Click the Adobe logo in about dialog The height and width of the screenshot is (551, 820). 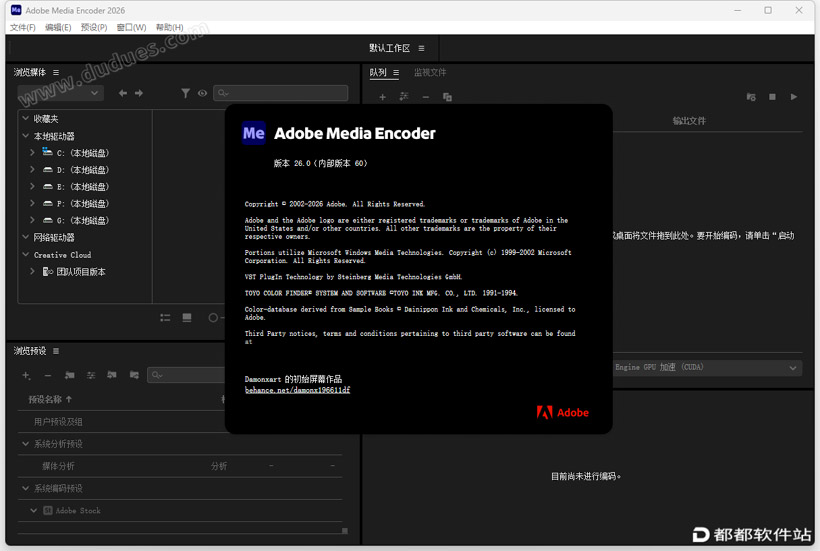tap(563, 412)
